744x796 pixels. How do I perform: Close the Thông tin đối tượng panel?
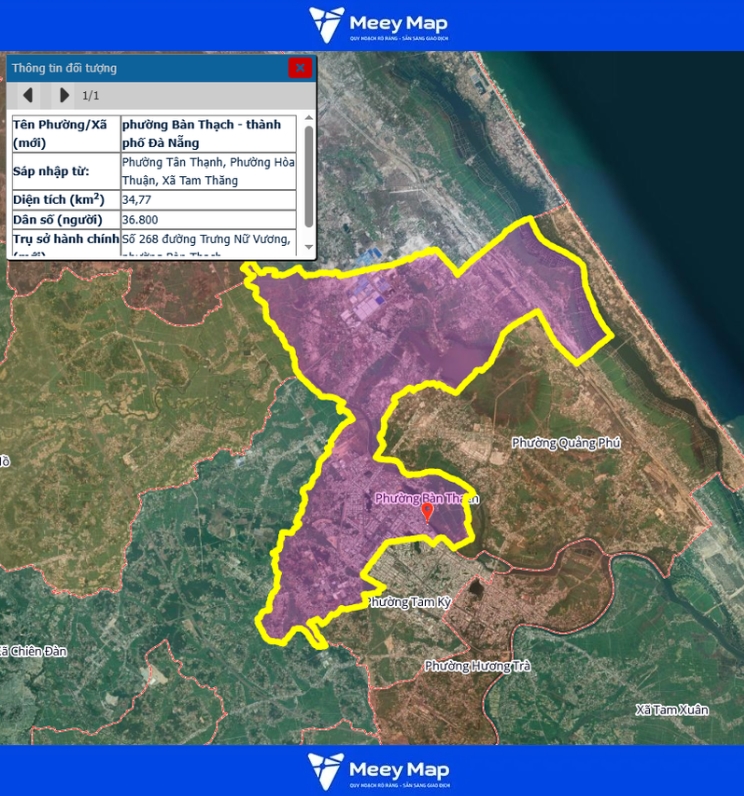299,68
